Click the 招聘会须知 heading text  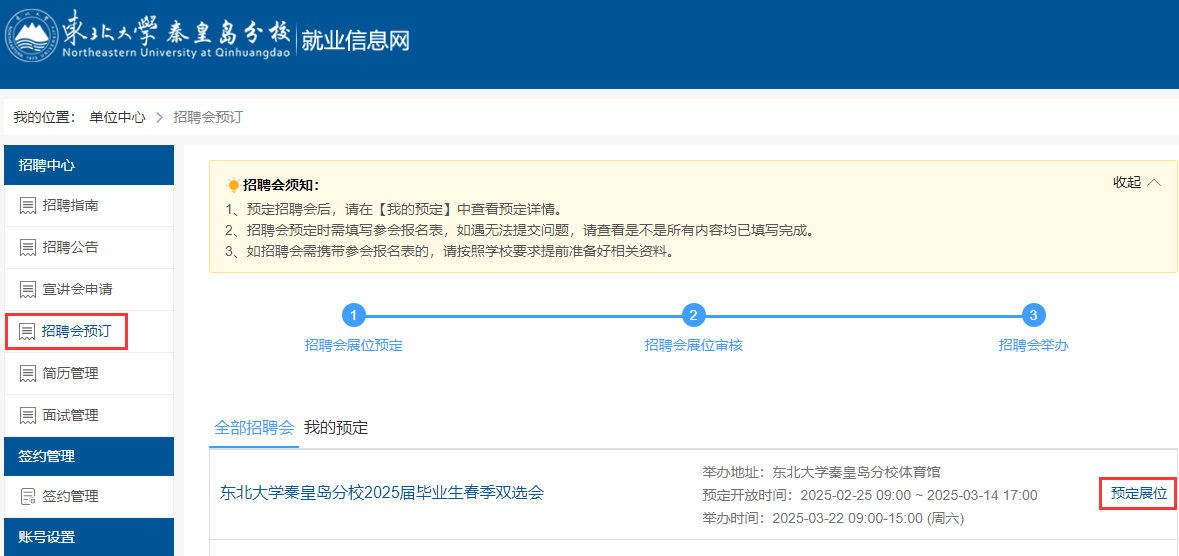click(x=281, y=185)
